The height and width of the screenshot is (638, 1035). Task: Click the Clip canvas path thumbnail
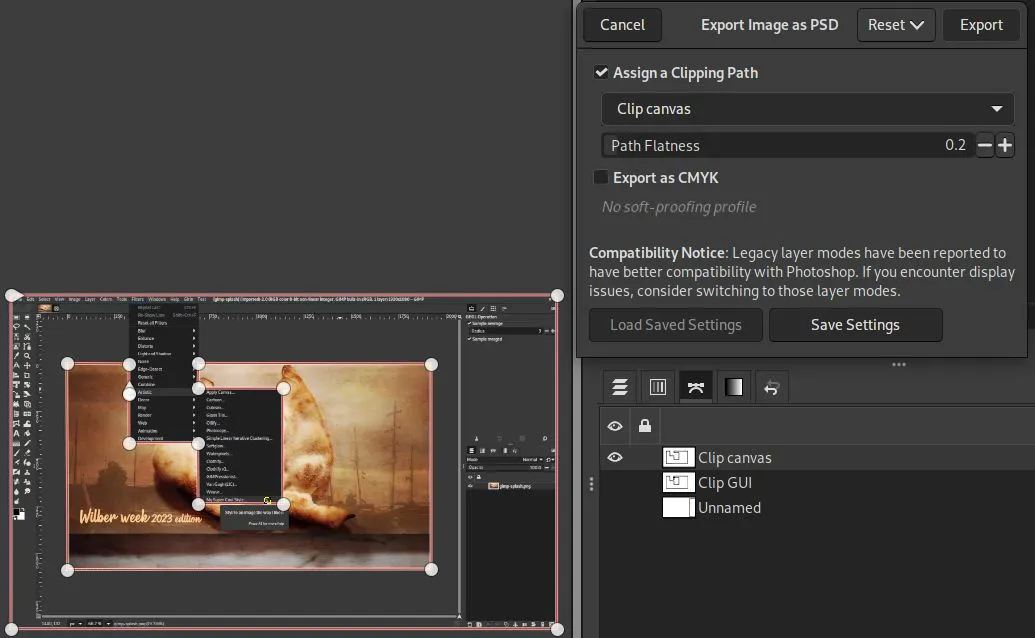(678, 457)
